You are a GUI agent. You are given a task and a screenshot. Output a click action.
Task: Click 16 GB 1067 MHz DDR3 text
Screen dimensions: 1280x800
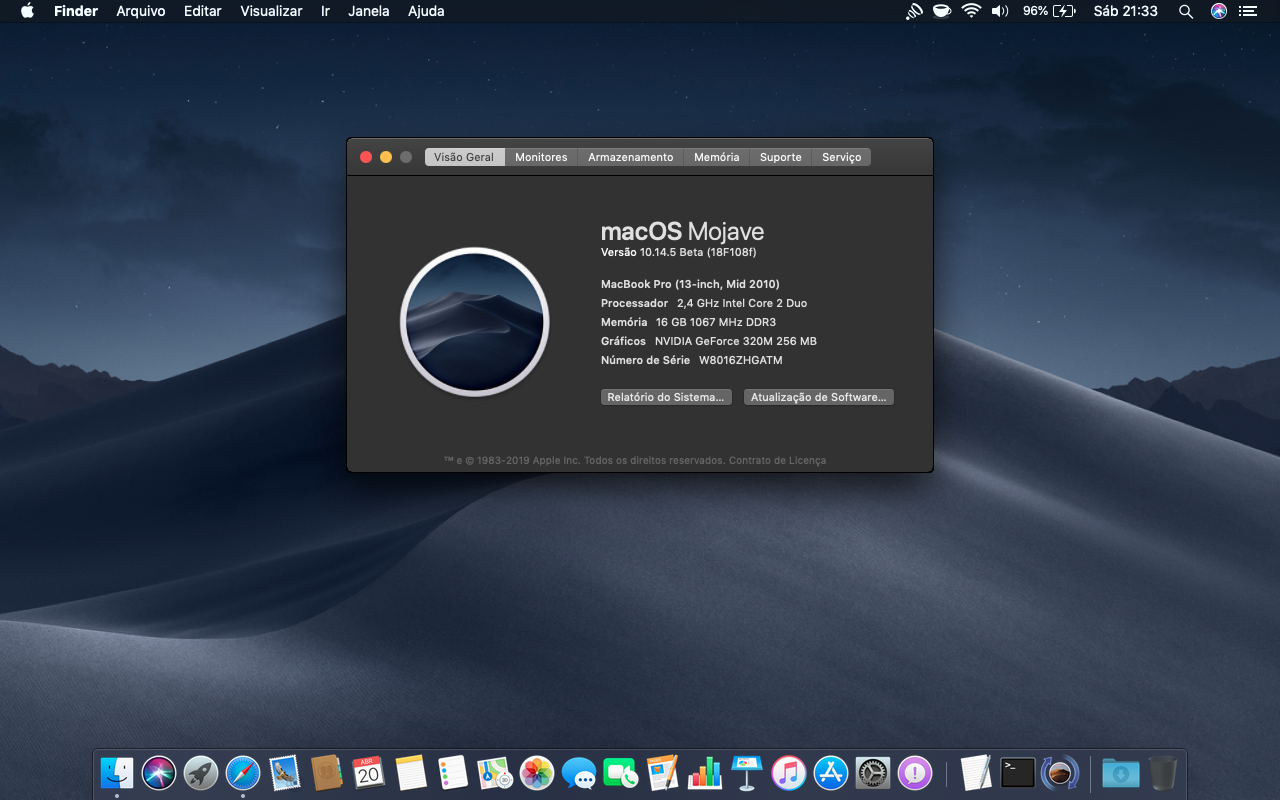tap(716, 322)
